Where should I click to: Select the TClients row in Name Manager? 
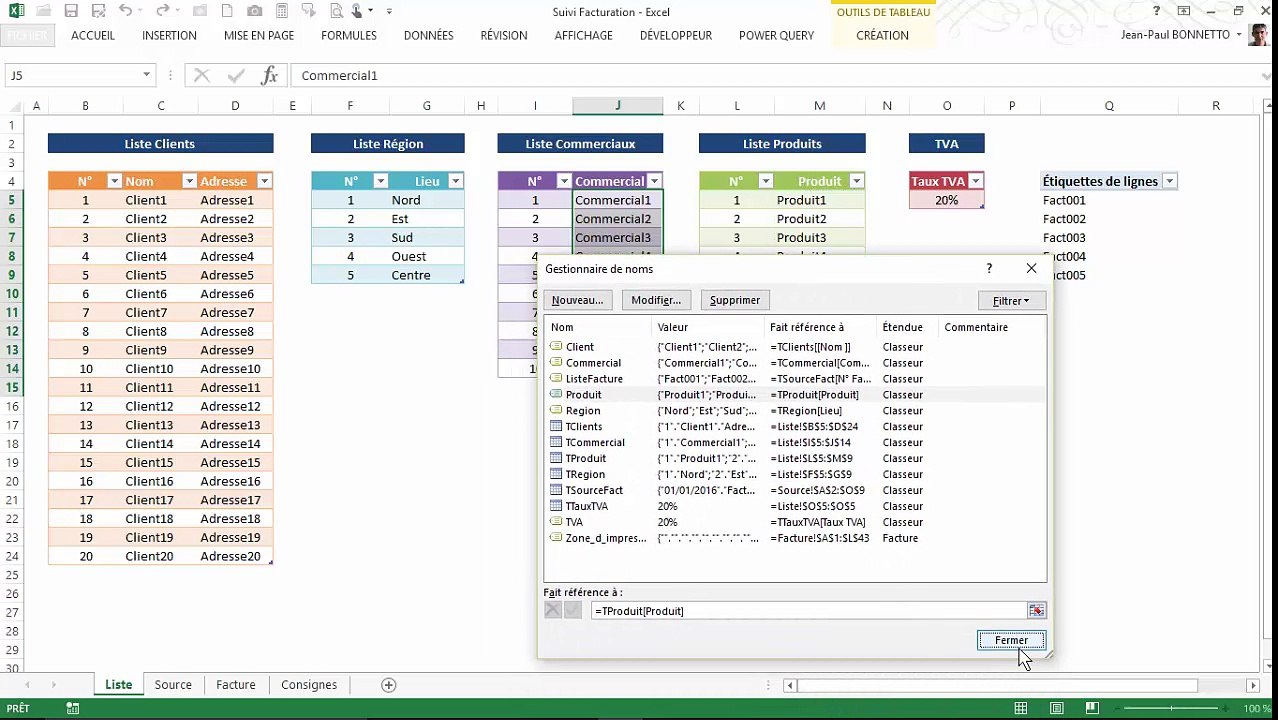795,427
